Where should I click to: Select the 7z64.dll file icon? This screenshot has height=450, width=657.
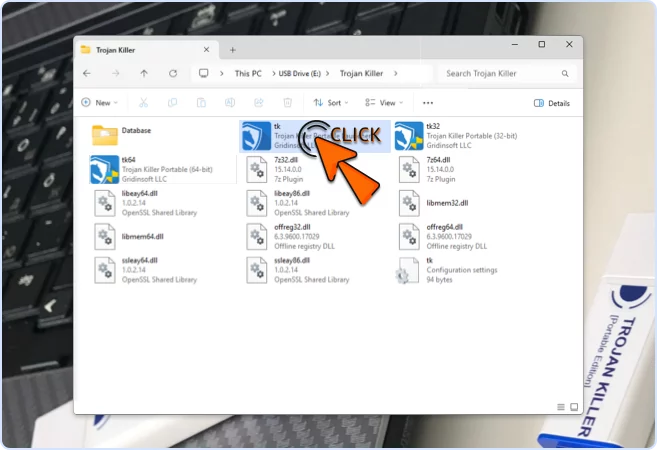click(x=409, y=169)
